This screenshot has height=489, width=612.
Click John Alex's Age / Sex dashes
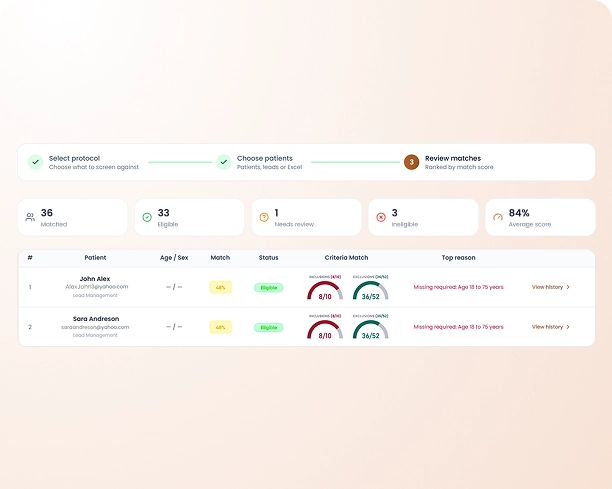(174, 287)
